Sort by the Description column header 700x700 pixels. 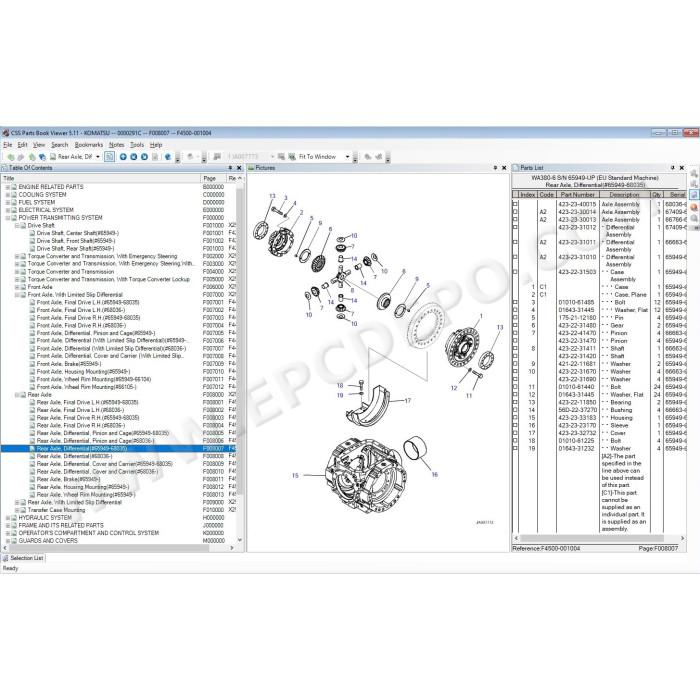(x=624, y=195)
